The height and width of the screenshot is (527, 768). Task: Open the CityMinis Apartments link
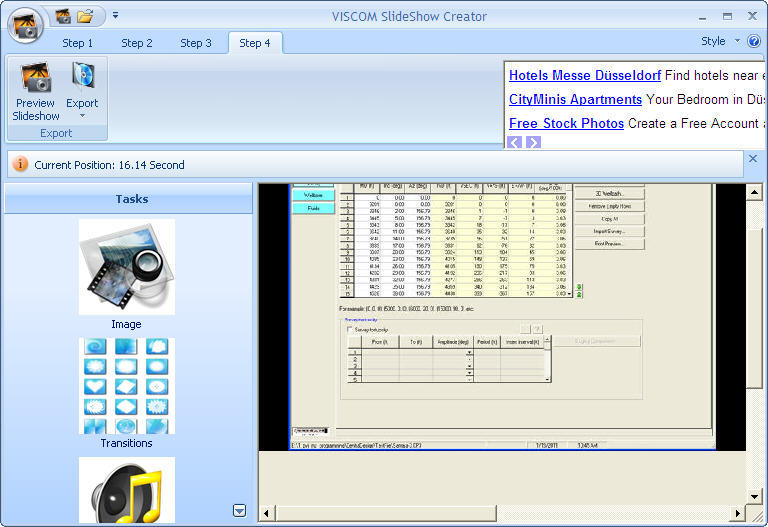575,99
